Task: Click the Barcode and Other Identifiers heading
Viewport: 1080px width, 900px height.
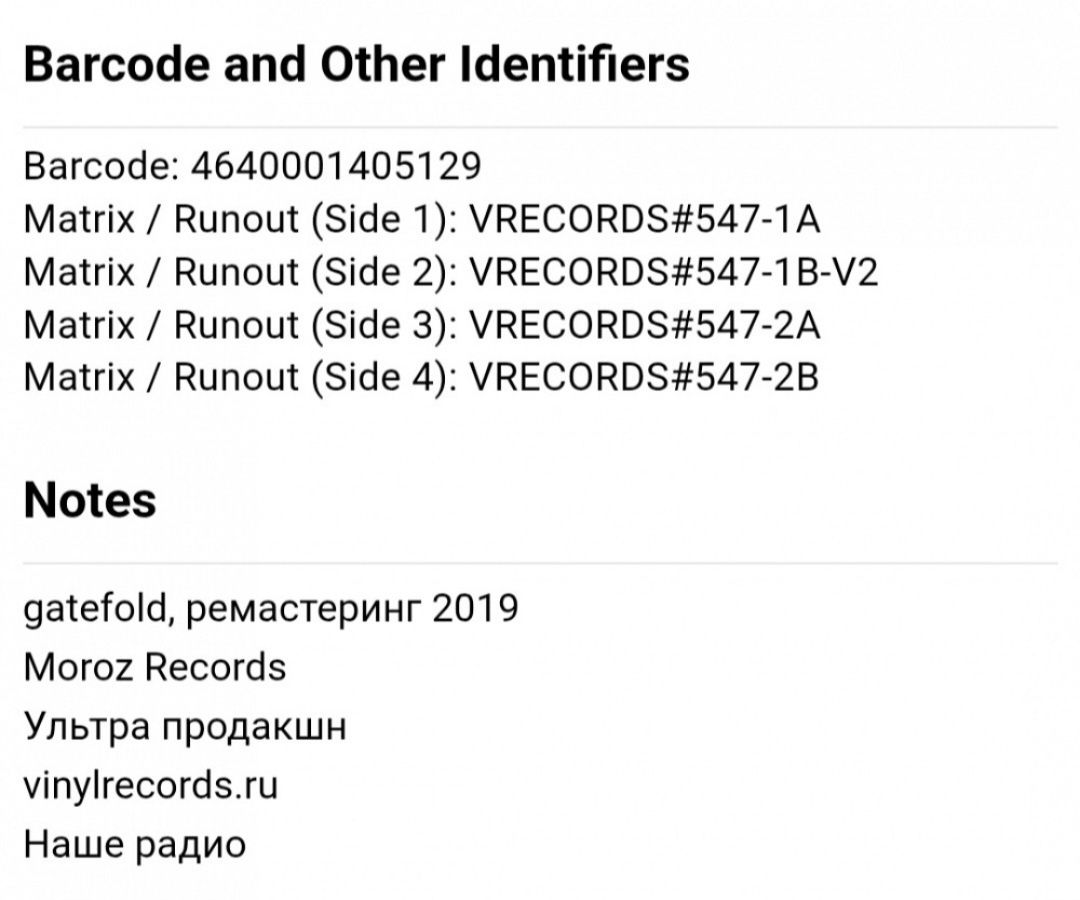Action: [x=356, y=65]
